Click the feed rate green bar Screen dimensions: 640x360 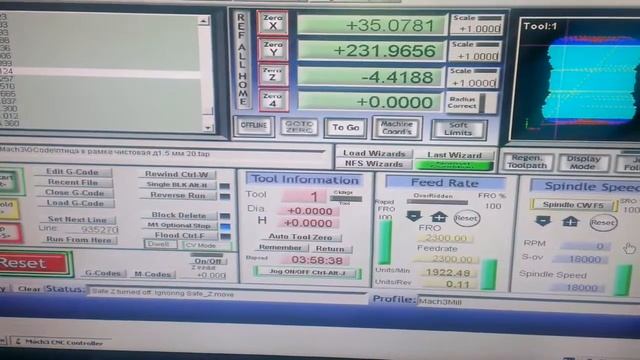click(489, 274)
